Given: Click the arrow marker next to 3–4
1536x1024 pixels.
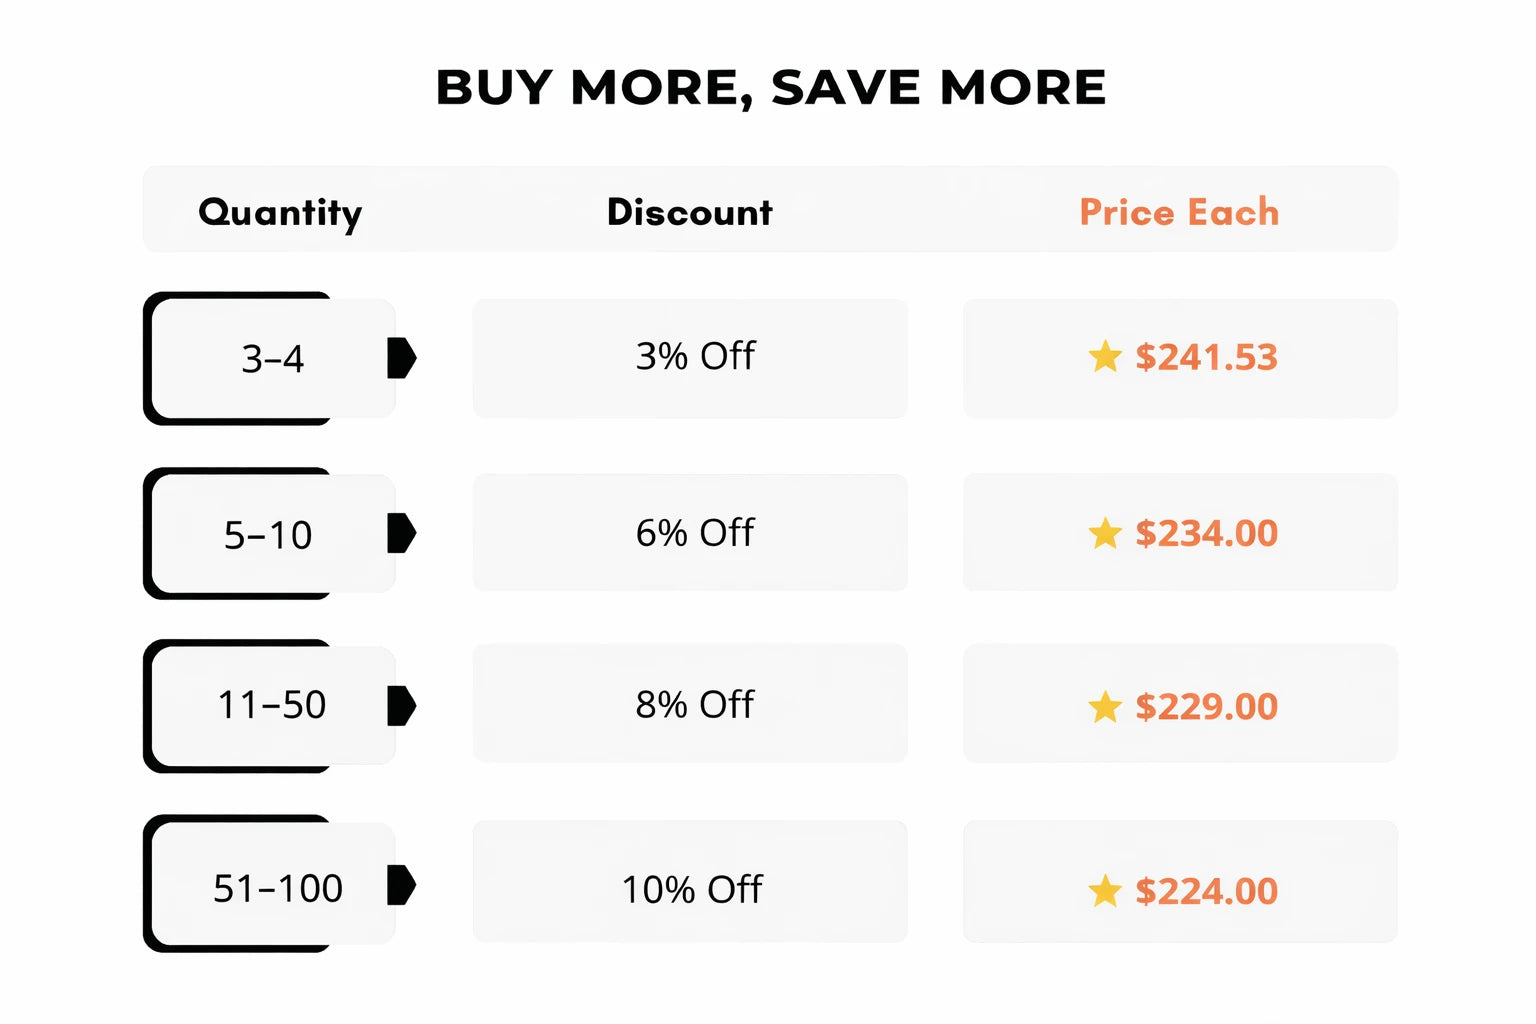Looking at the screenshot, I should [401, 358].
